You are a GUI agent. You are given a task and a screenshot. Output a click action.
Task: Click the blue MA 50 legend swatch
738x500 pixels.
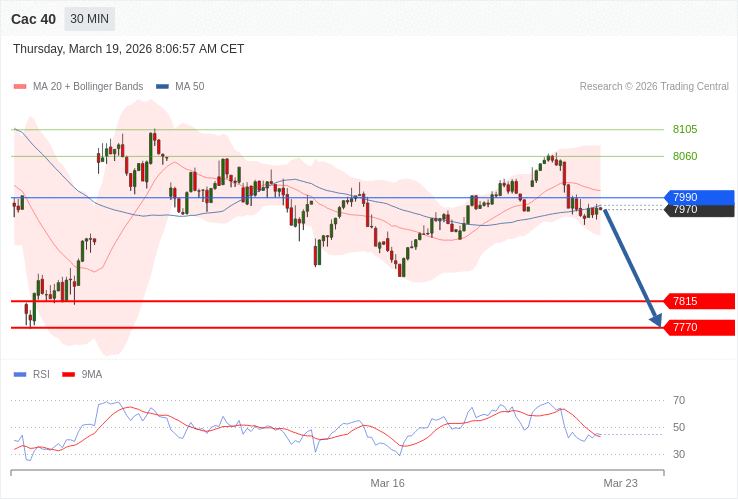[x=162, y=87]
